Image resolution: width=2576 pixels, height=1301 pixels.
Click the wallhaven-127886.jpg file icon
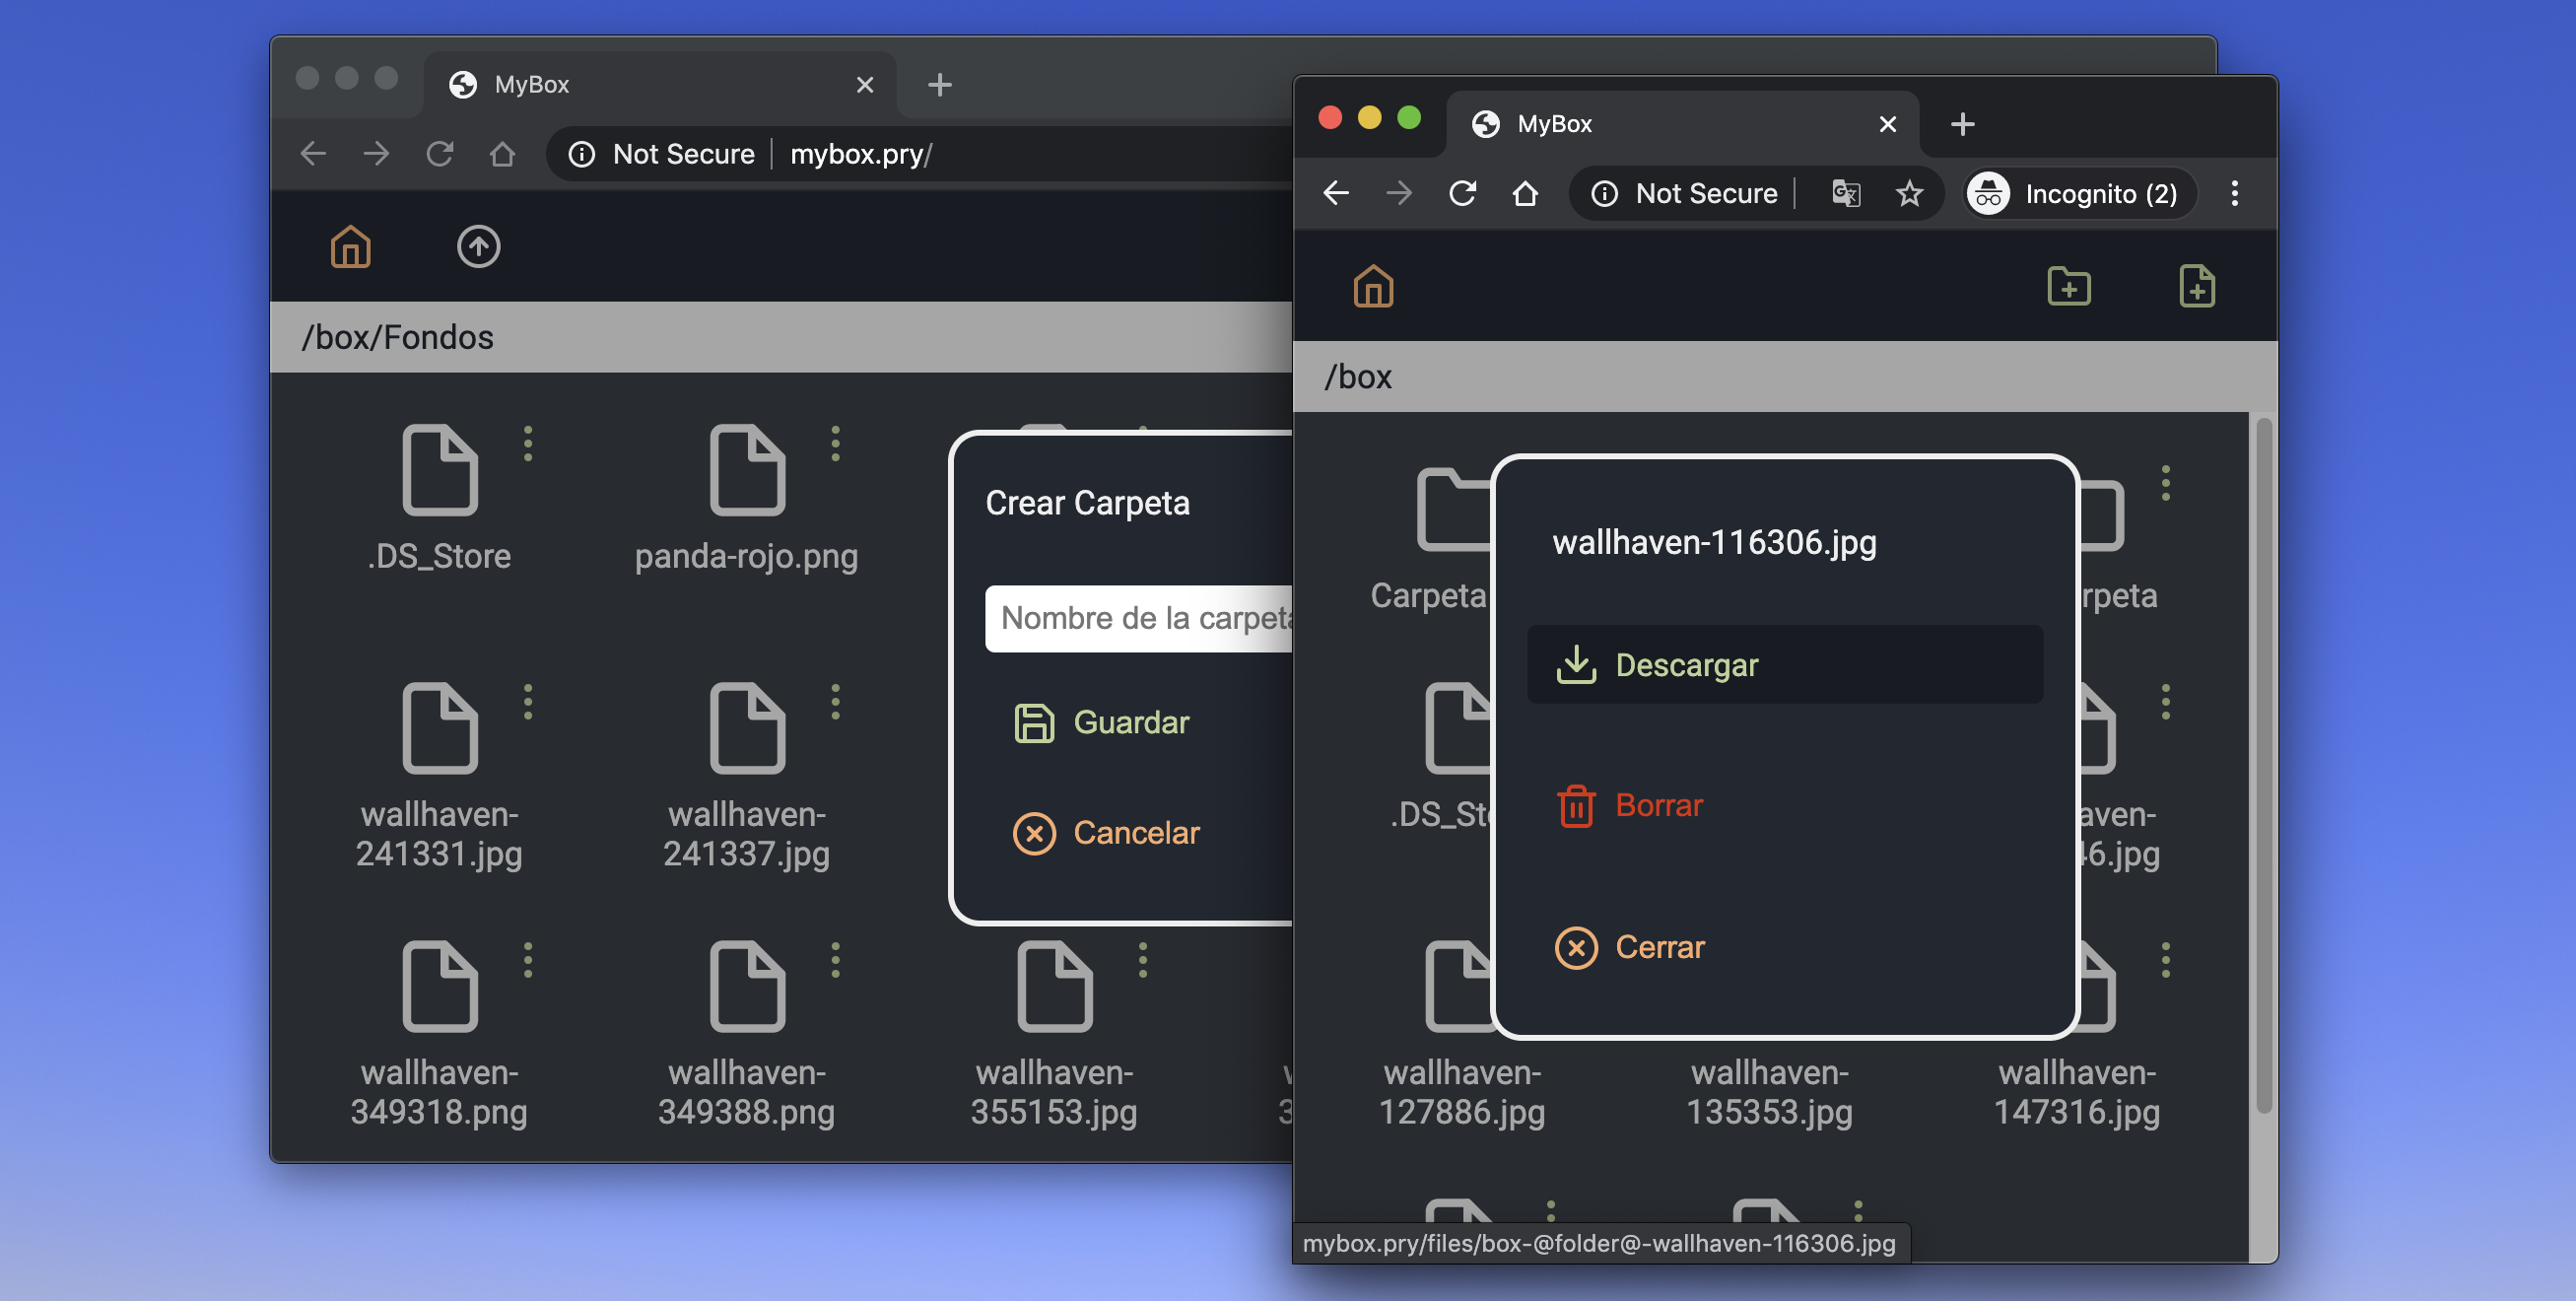(1458, 985)
